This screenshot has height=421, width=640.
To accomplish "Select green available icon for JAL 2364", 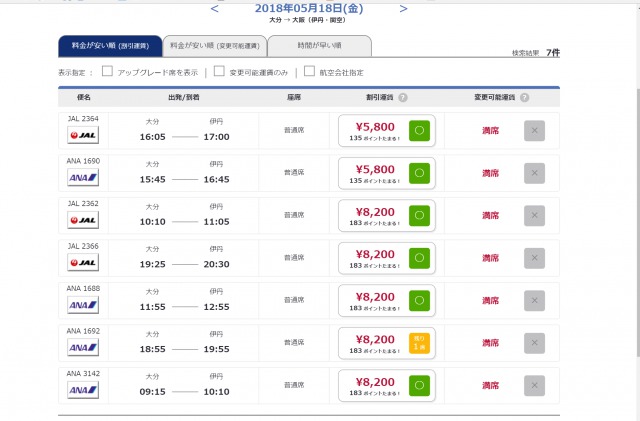I will (x=419, y=131).
